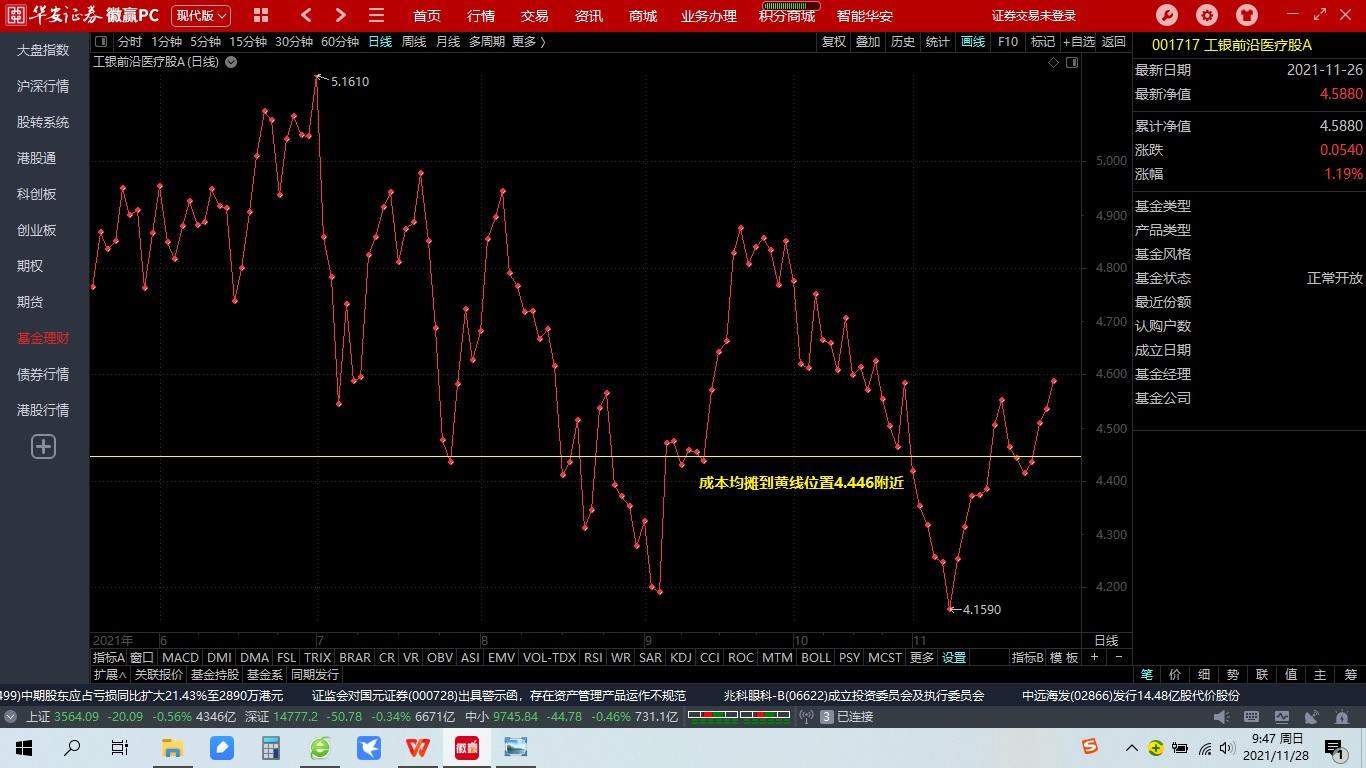Image resolution: width=1366 pixels, height=768 pixels.
Task: Select the 日线 daily period
Action: click(380, 42)
